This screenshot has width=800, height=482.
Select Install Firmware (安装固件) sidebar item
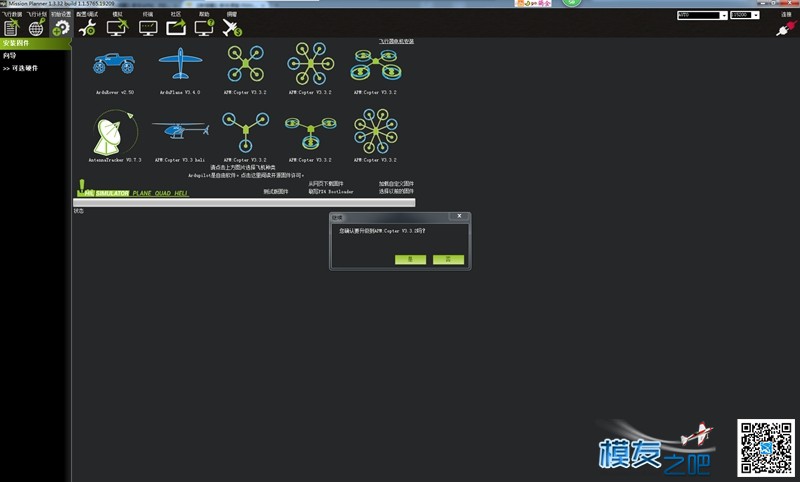coord(36,43)
